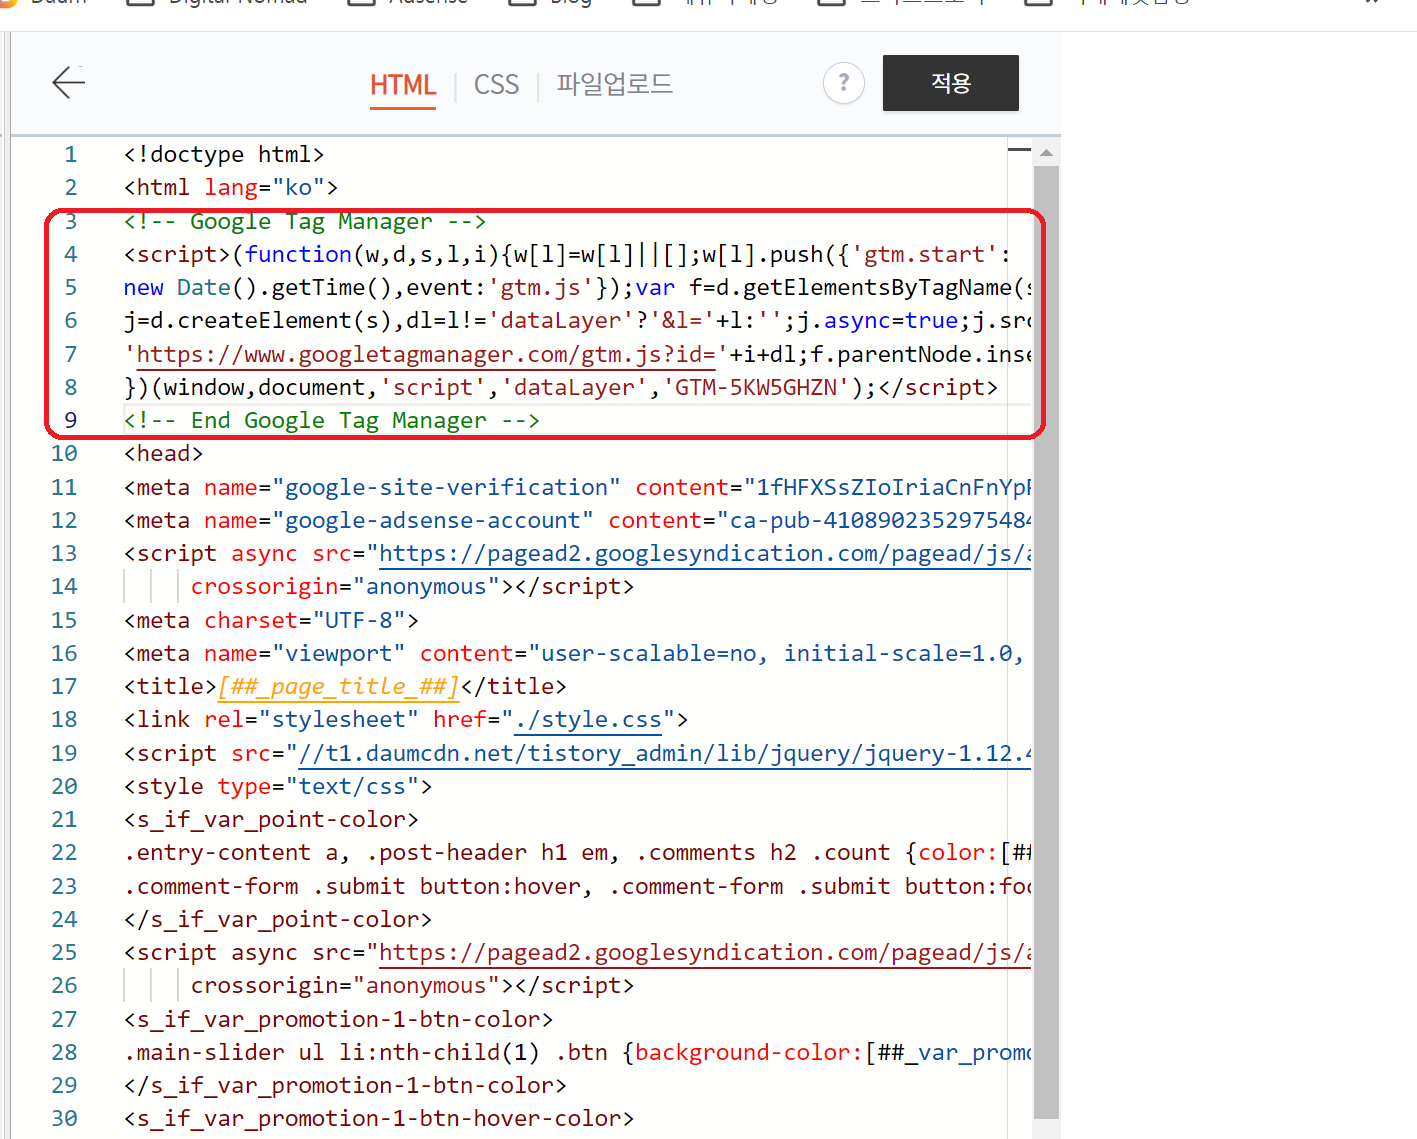
Task: Click the t1.daumcdn.net jquery script URL
Action: click(x=664, y=754)
